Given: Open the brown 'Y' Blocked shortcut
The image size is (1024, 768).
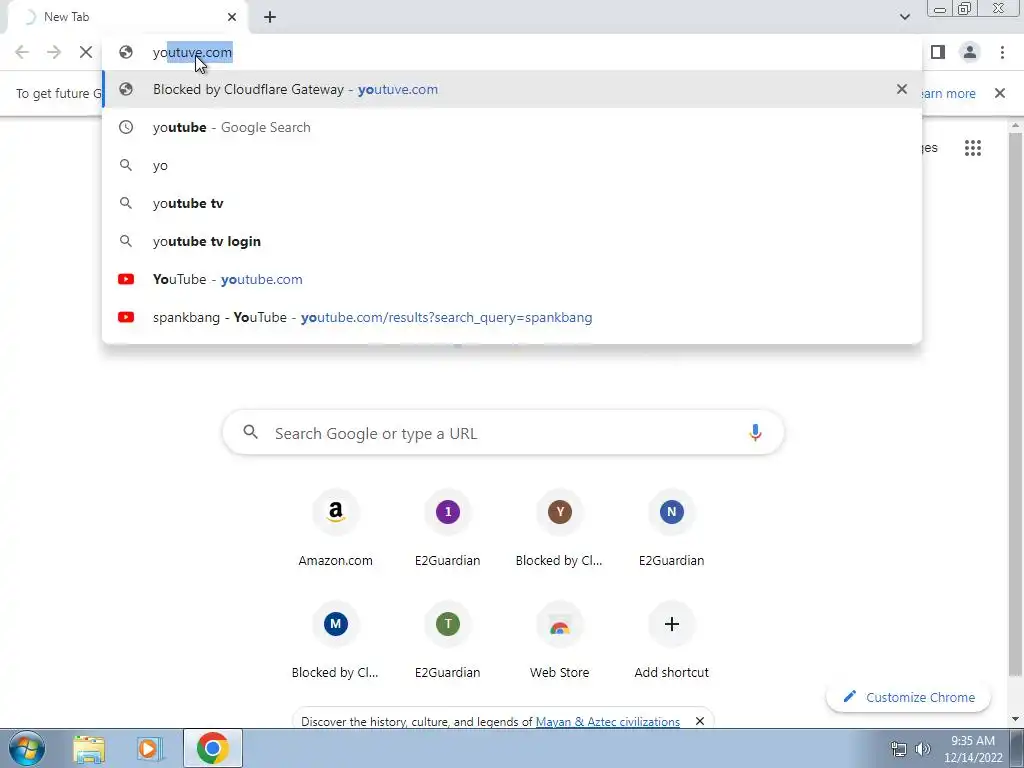Looking at the screenshot, I should (x=560, y=529).
